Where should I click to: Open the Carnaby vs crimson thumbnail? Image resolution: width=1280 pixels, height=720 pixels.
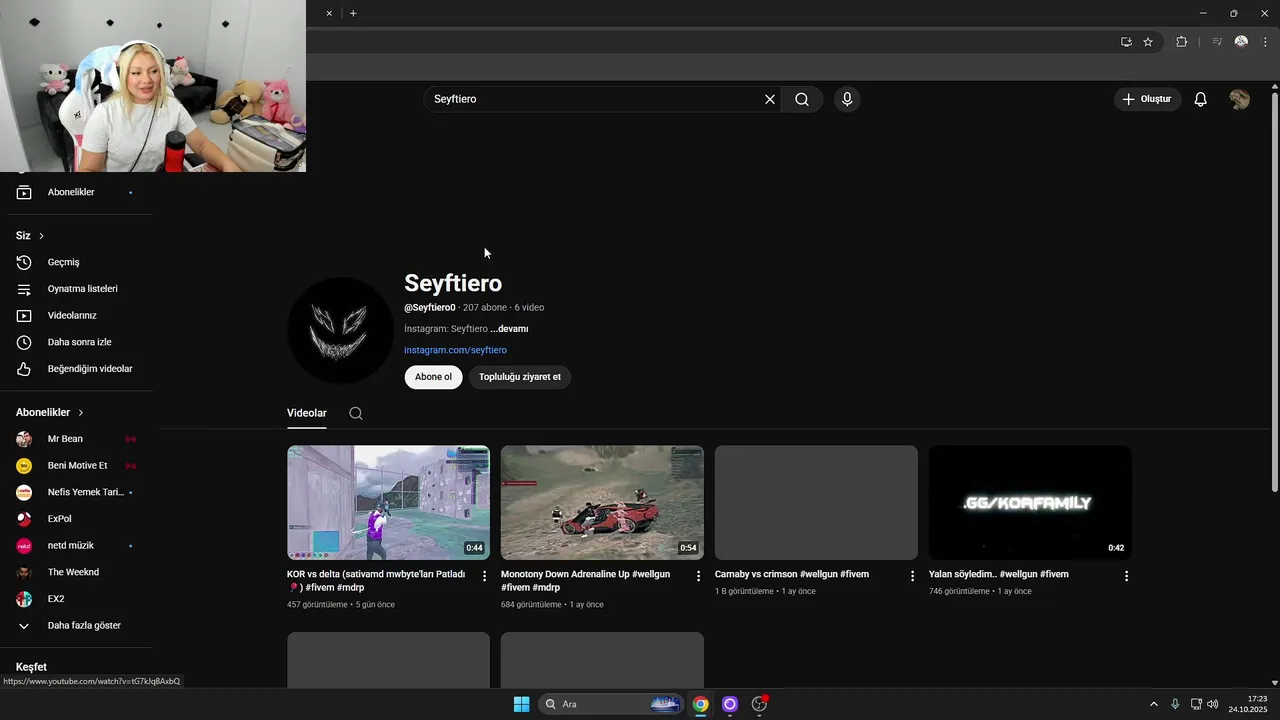pos(816,502)
